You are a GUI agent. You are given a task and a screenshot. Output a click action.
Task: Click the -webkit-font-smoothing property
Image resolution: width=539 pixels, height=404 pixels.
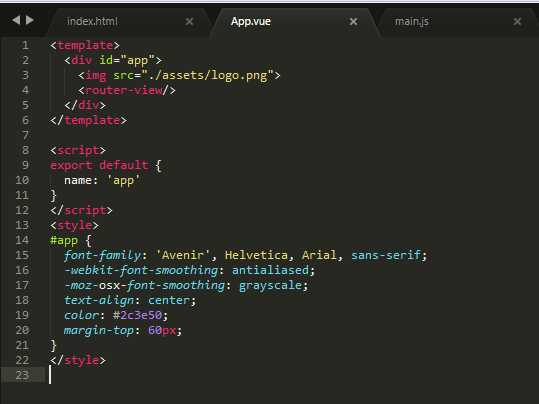141,270
